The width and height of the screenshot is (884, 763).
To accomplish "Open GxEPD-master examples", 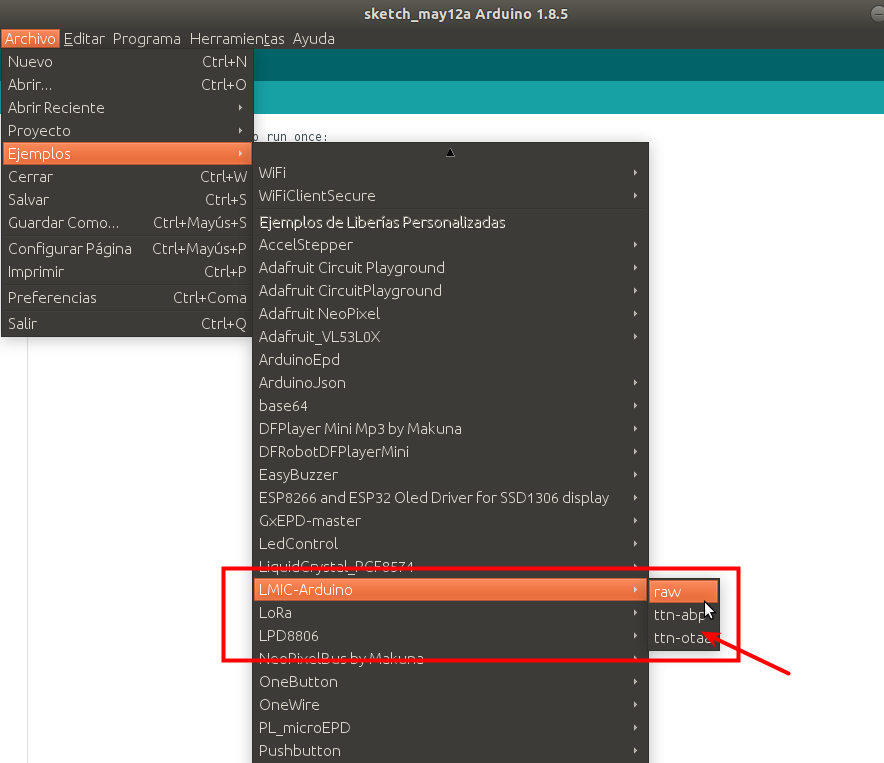I will tap(450, 521).
